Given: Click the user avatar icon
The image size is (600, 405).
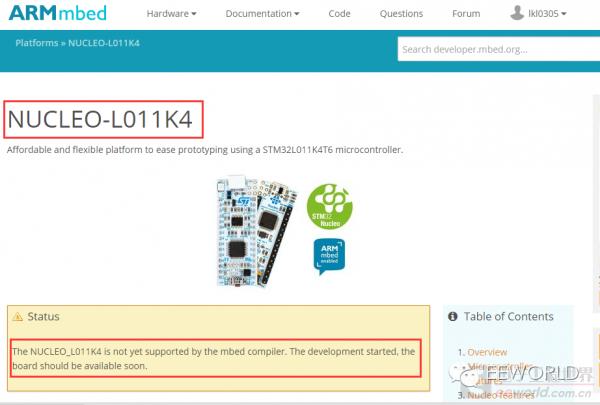Looking at the screenshot, I should [517, 13].
